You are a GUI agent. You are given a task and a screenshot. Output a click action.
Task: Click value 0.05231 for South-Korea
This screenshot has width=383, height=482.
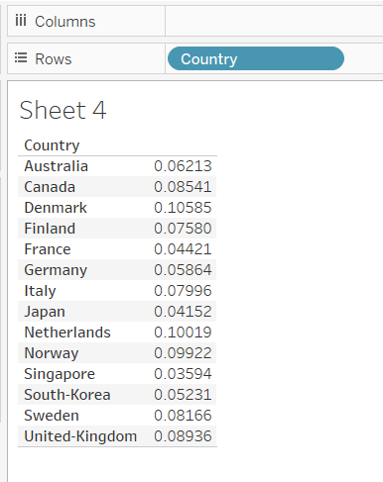point(183,395)
